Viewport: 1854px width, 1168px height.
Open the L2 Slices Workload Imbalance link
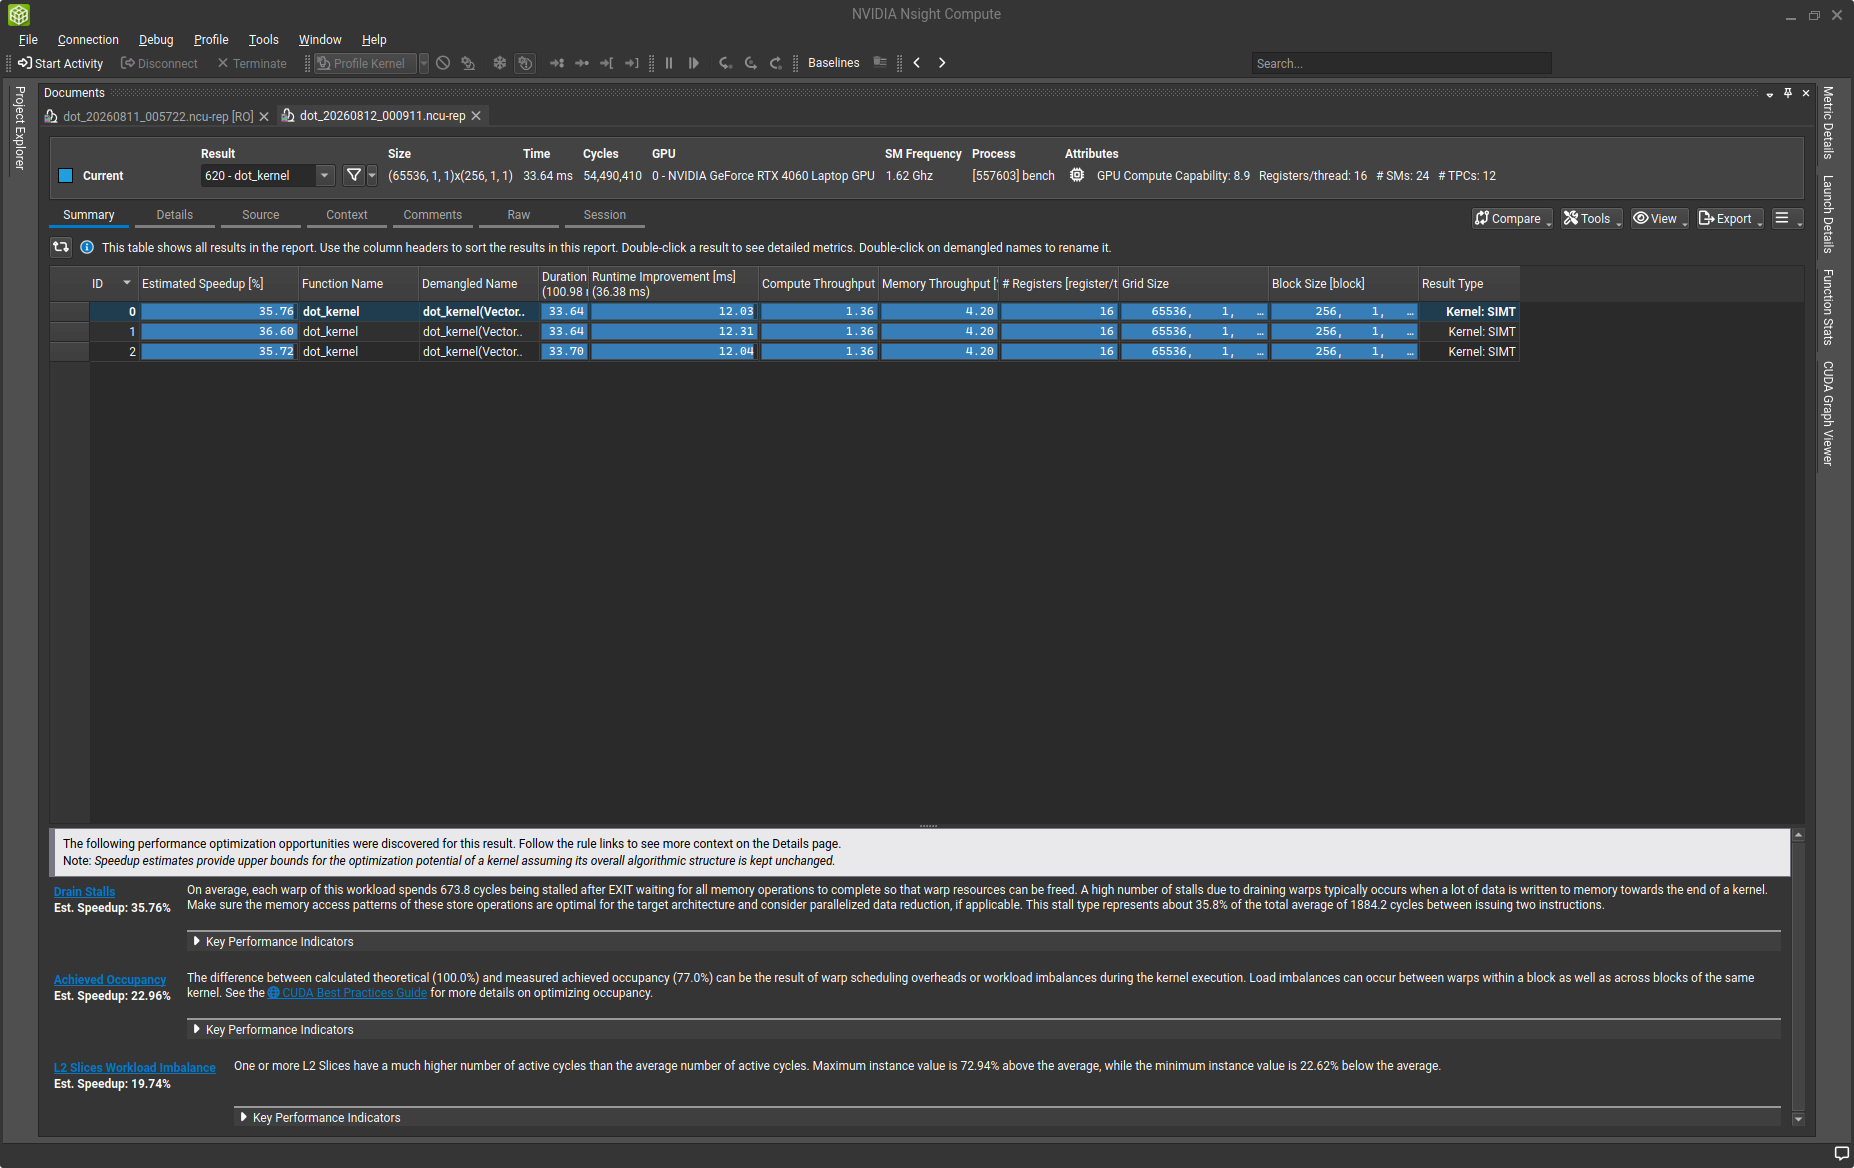pyautogui.click(x=135, y=1067)
